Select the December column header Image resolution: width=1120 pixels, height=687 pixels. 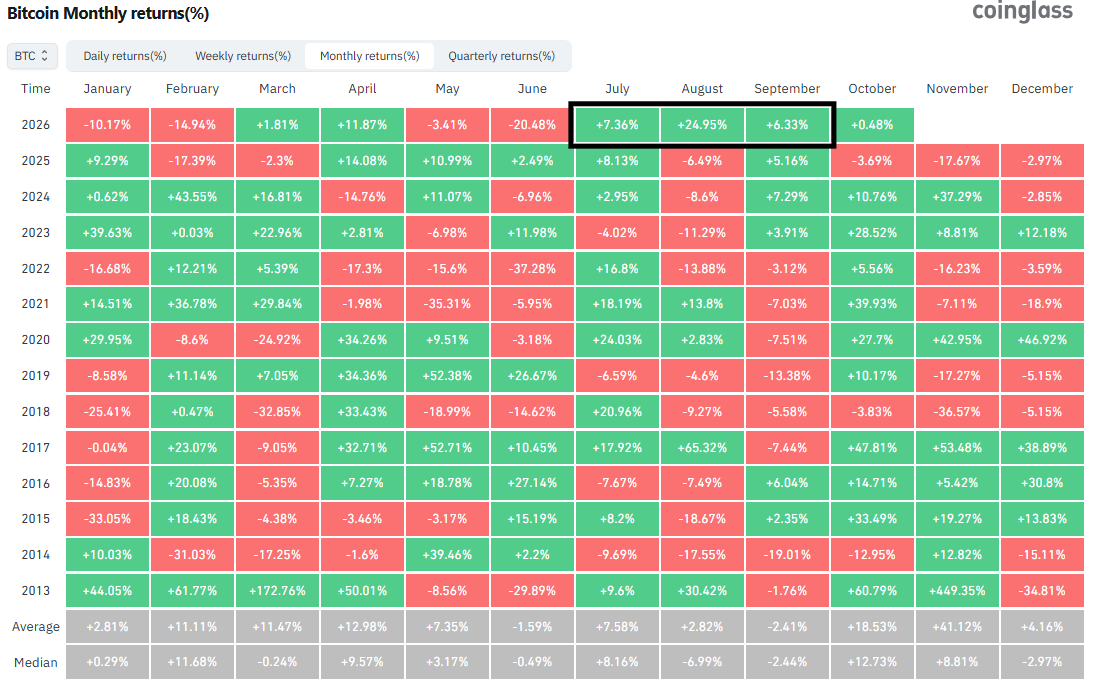click(x=1042, y=89)
